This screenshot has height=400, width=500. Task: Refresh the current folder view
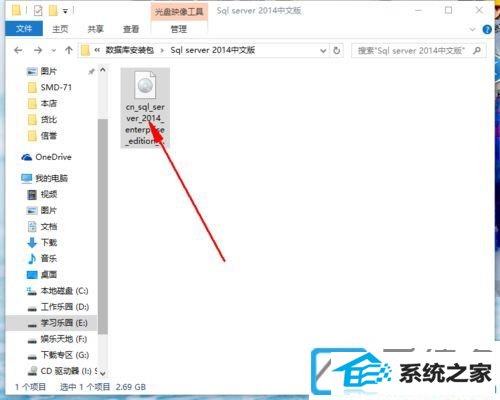(x=337, y=50)
